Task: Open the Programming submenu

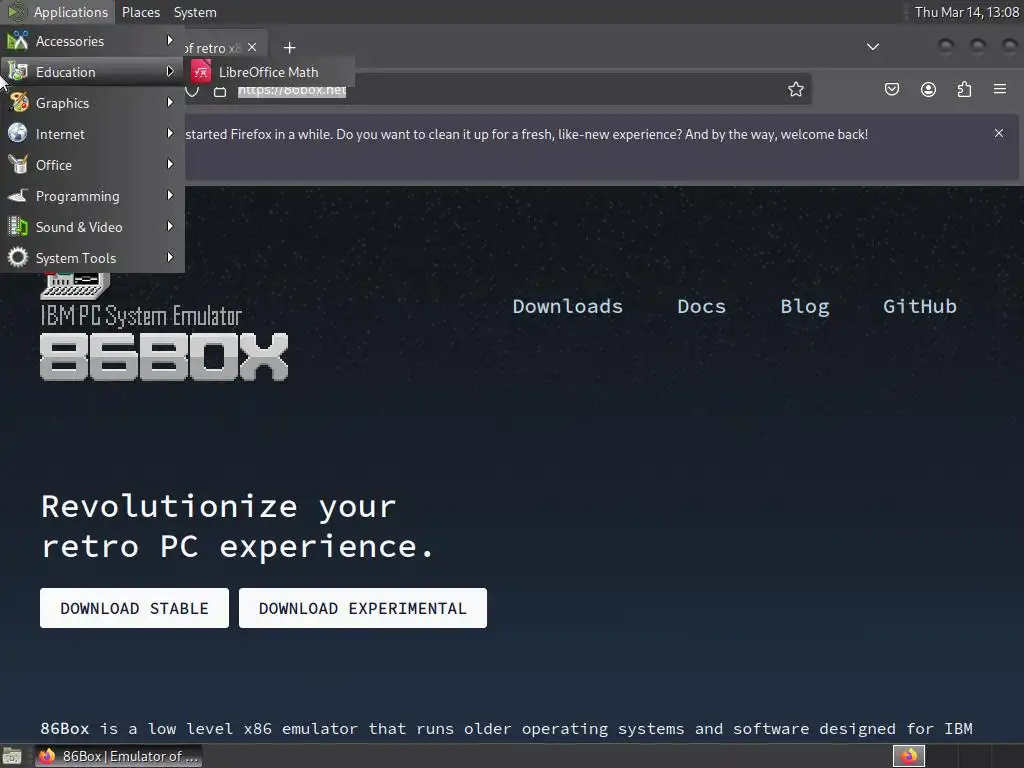Action: 92,196
